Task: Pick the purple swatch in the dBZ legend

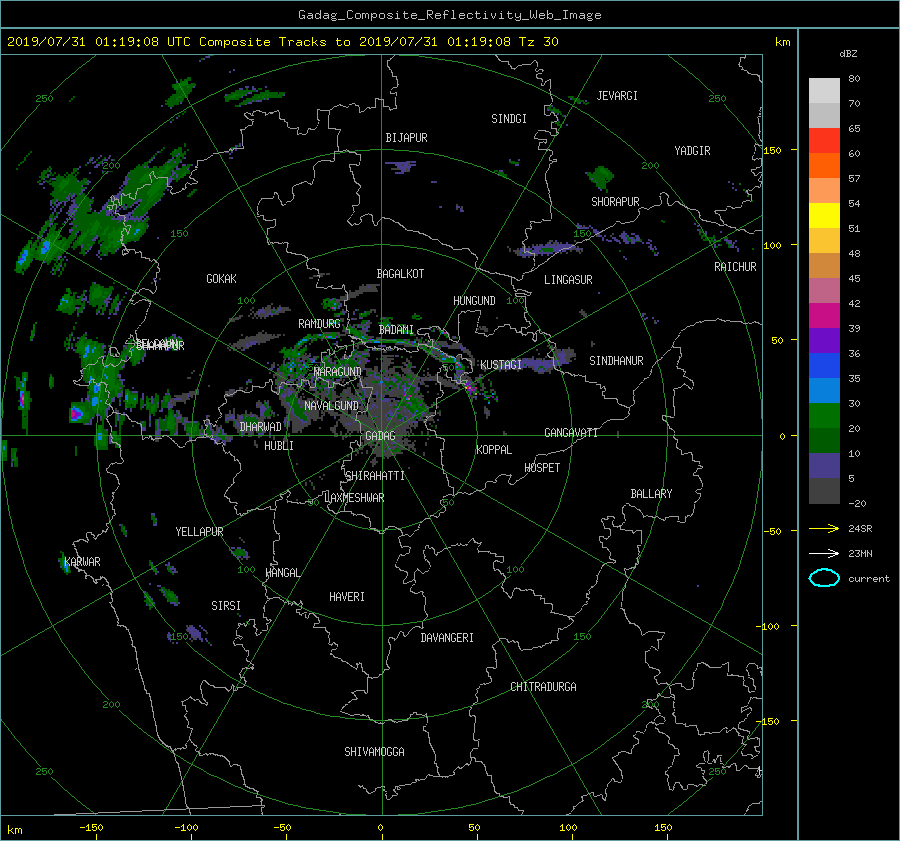Action: (824, 341)
